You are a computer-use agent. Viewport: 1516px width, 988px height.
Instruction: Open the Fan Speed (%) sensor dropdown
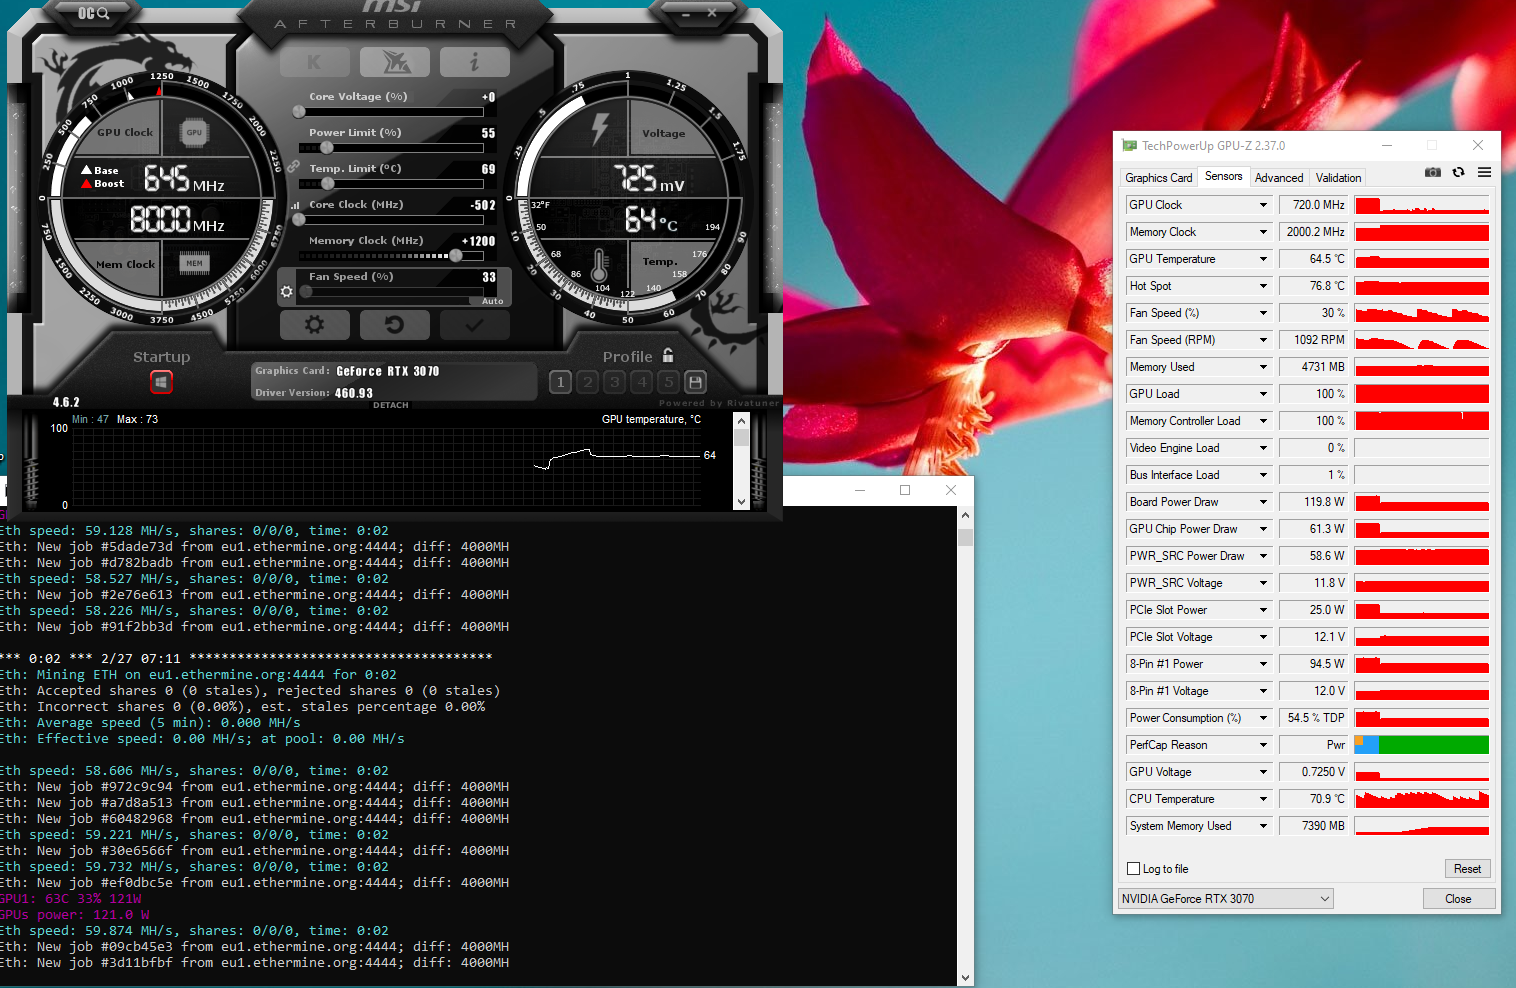coord(1263,313)
